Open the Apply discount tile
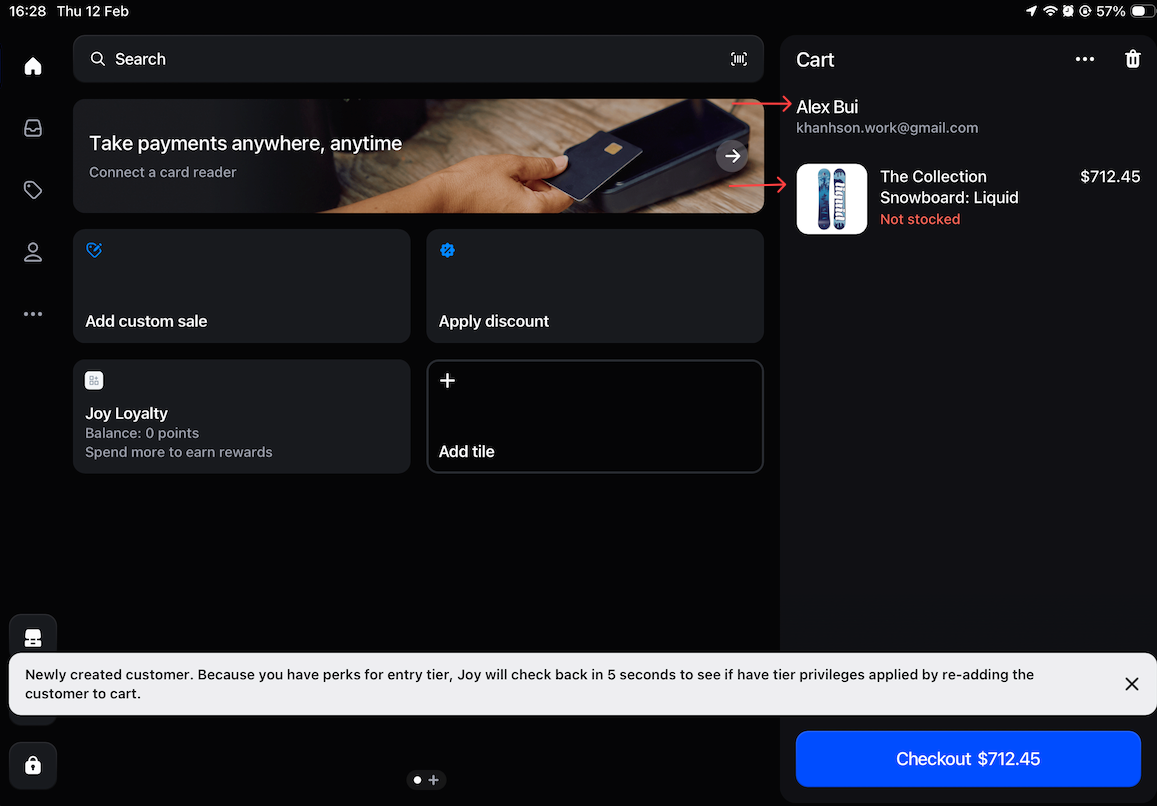 [594, 286]
